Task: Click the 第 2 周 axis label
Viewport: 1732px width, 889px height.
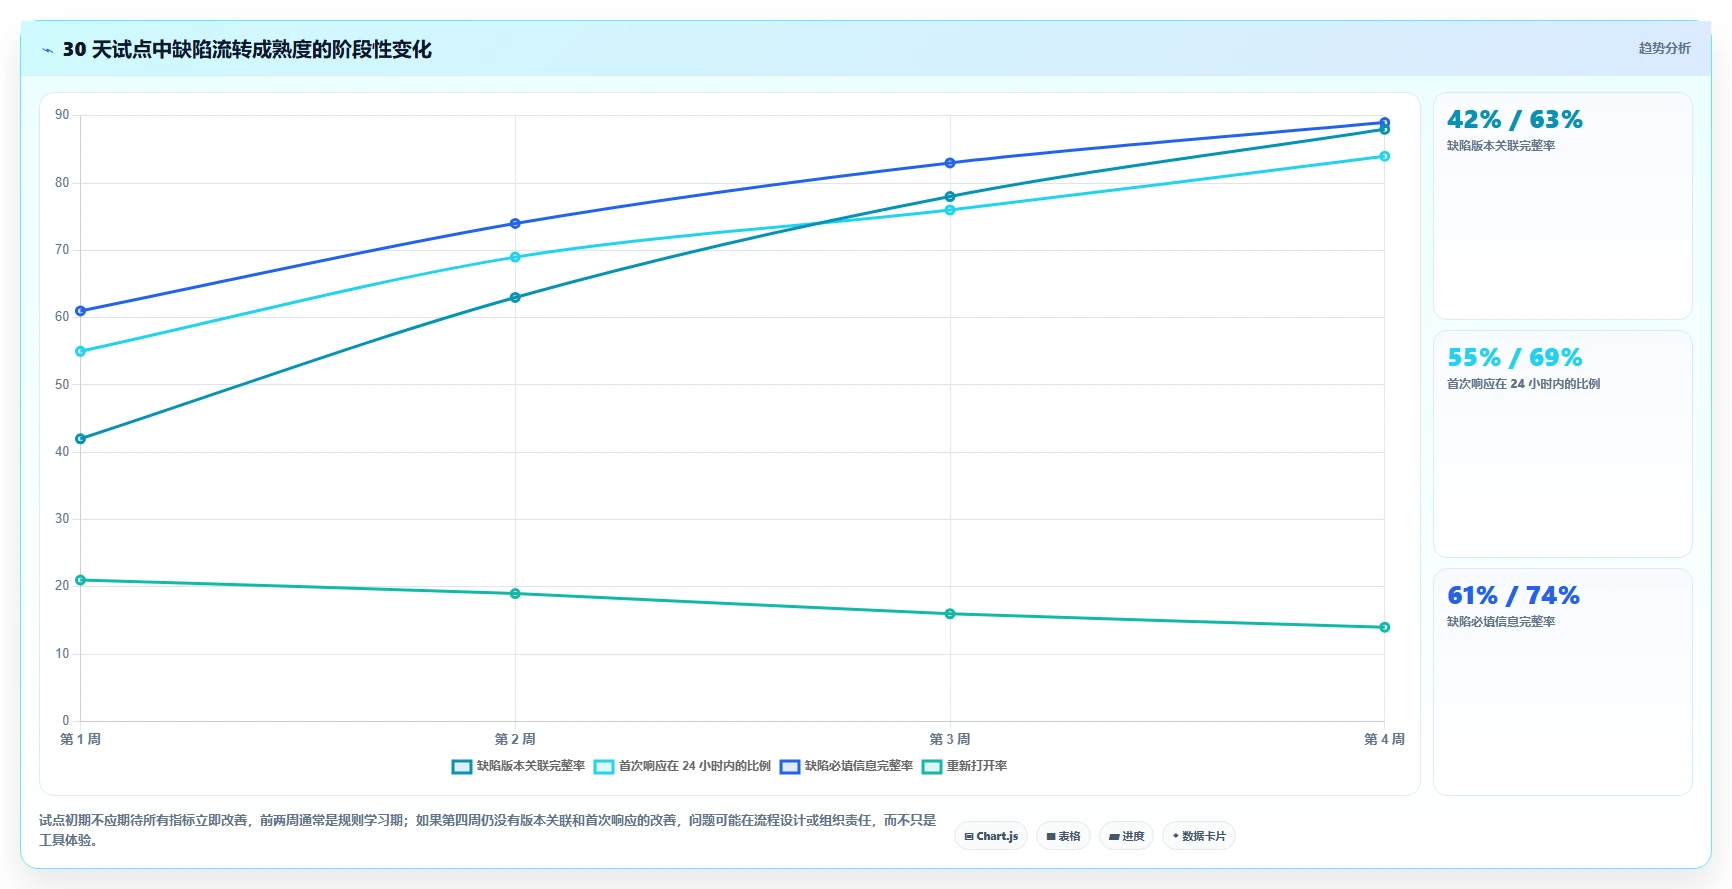Action: 515,739
